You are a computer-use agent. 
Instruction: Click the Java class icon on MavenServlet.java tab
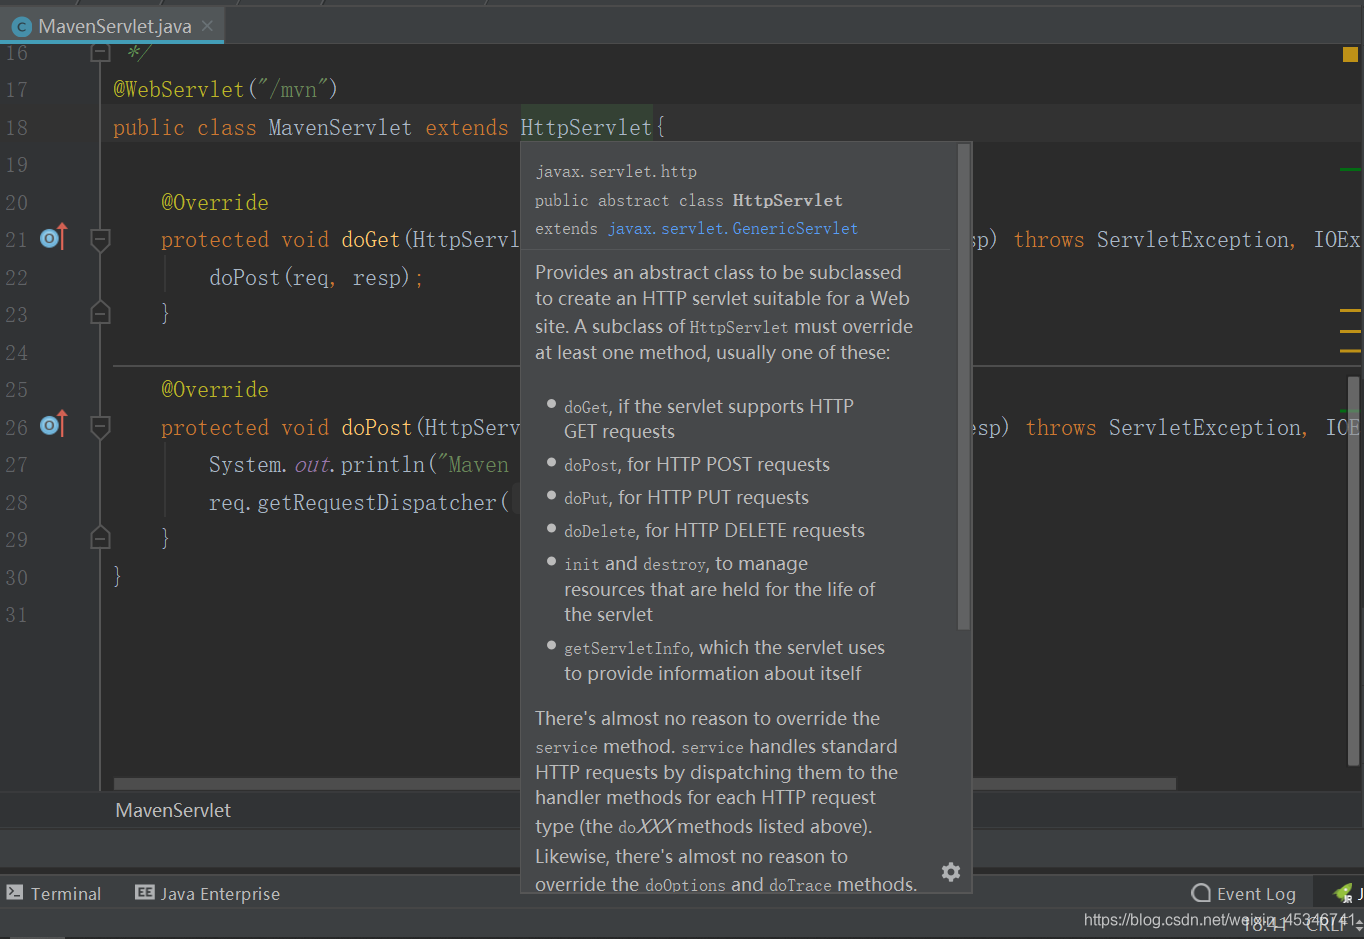[21, 27]
